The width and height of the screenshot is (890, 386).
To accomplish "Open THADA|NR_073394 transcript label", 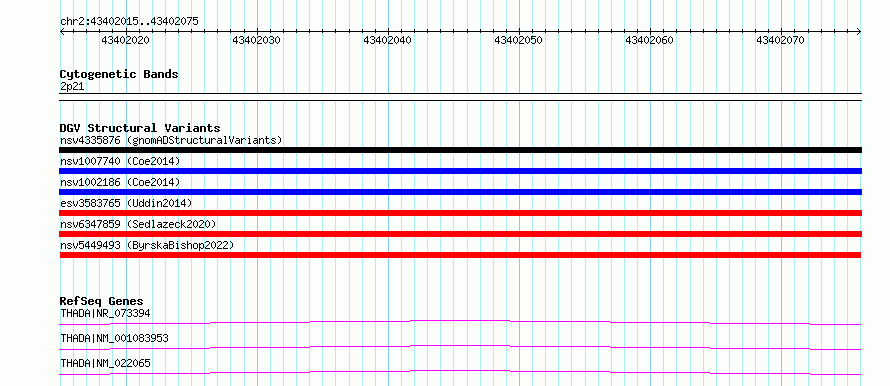I will point(105,313).
